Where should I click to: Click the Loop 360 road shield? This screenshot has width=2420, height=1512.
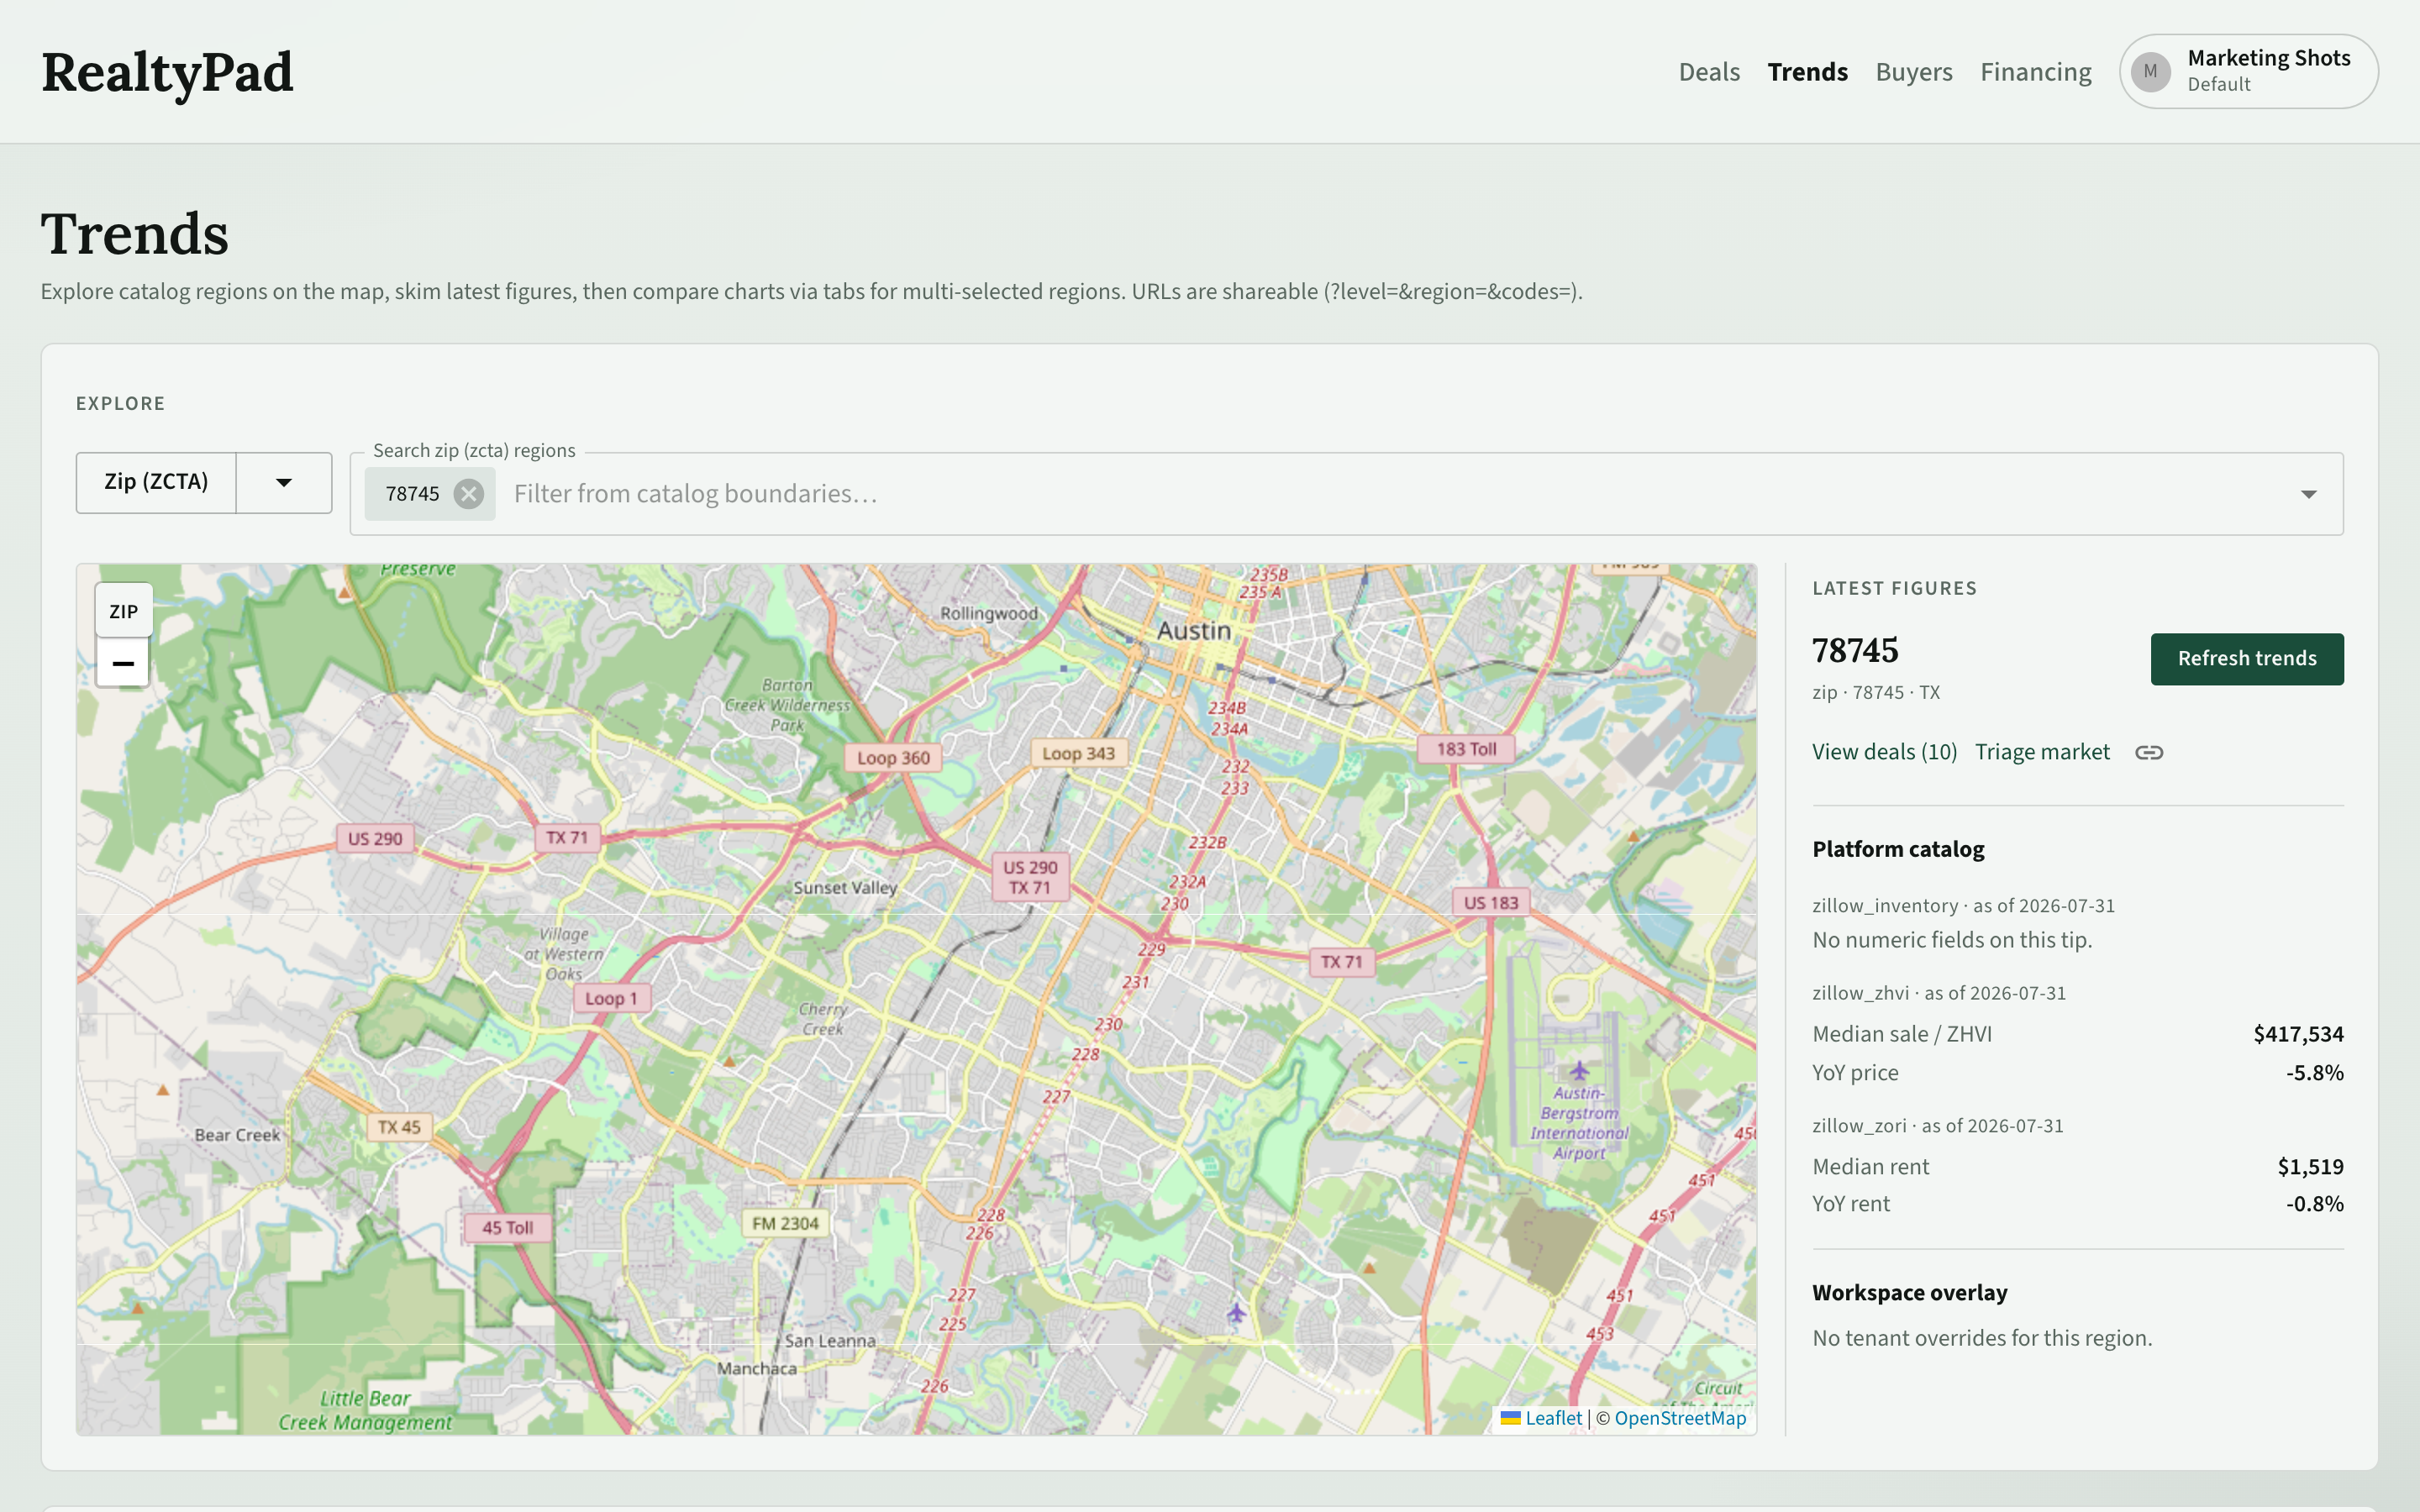click(892, 758)
